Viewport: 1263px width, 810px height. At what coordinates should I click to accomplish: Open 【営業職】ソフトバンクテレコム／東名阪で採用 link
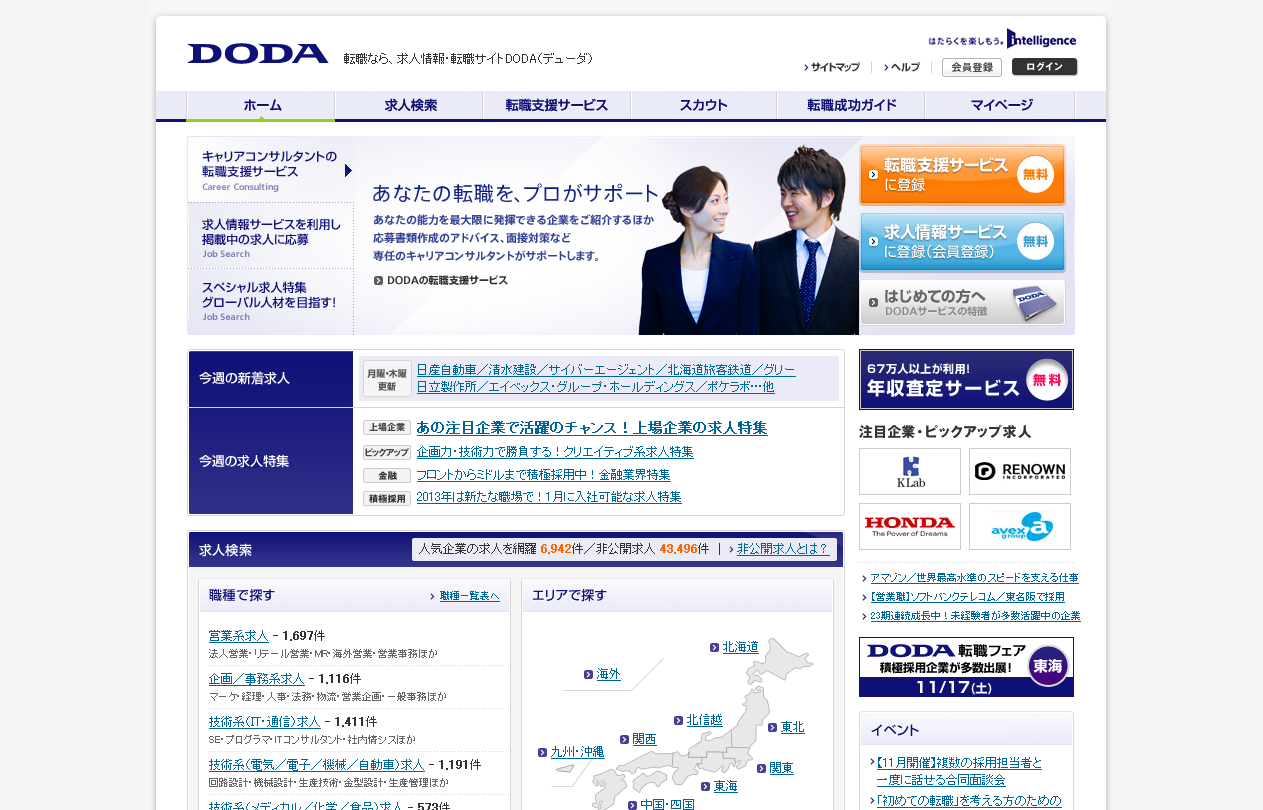(967, 597)
